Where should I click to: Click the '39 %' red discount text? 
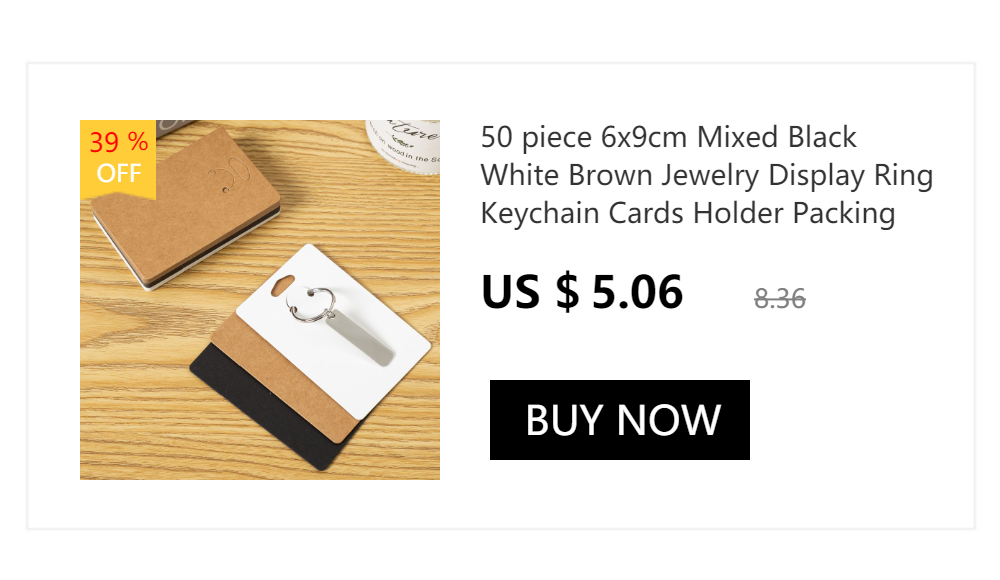click(x=119, y=142)
